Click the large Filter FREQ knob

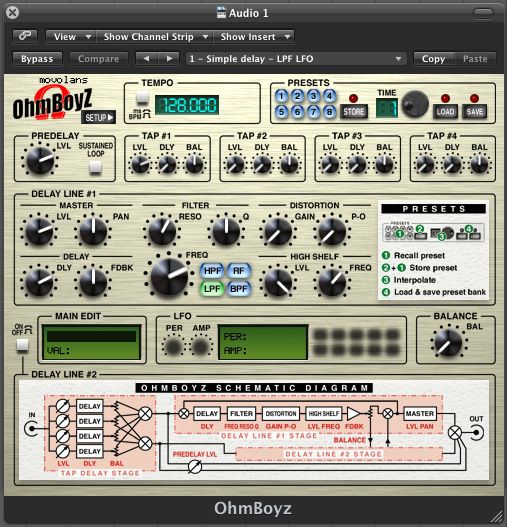point(169,277)
